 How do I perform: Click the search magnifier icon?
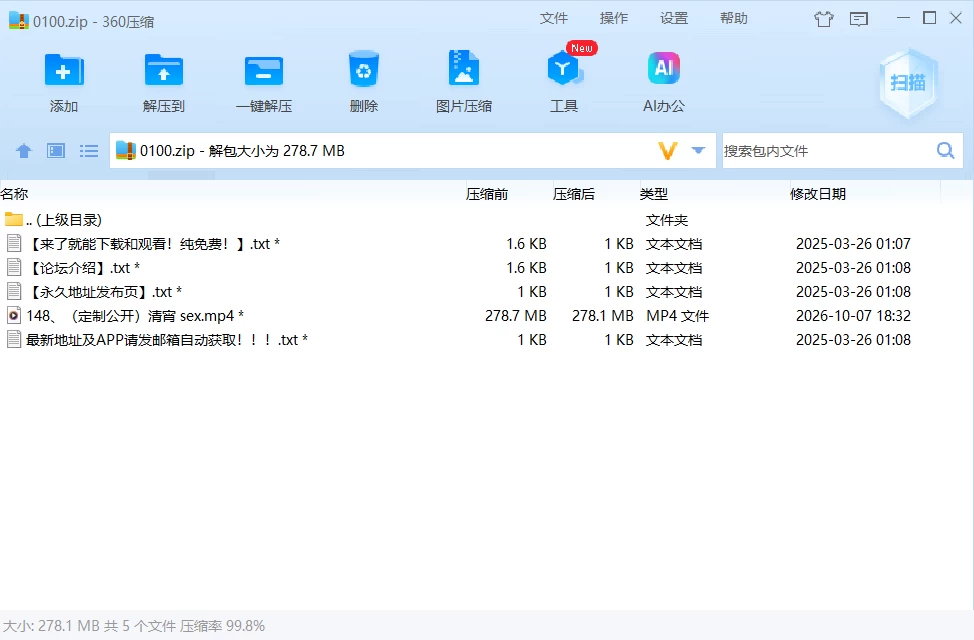[x=945, y=150]
